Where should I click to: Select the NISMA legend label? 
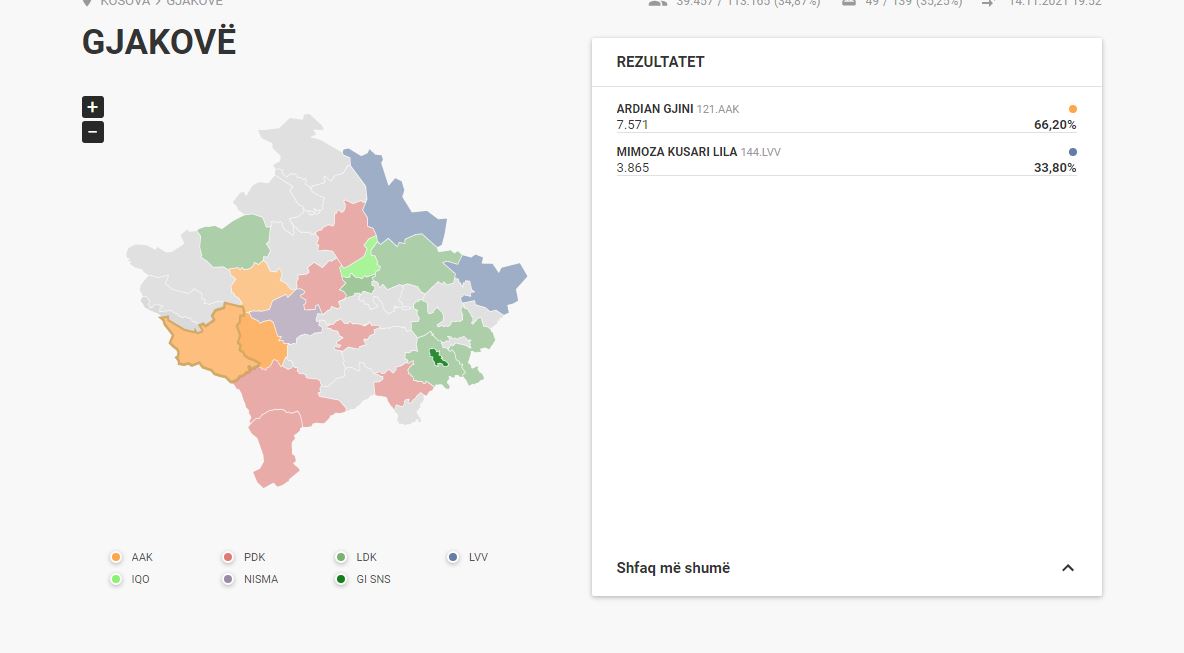261,579
